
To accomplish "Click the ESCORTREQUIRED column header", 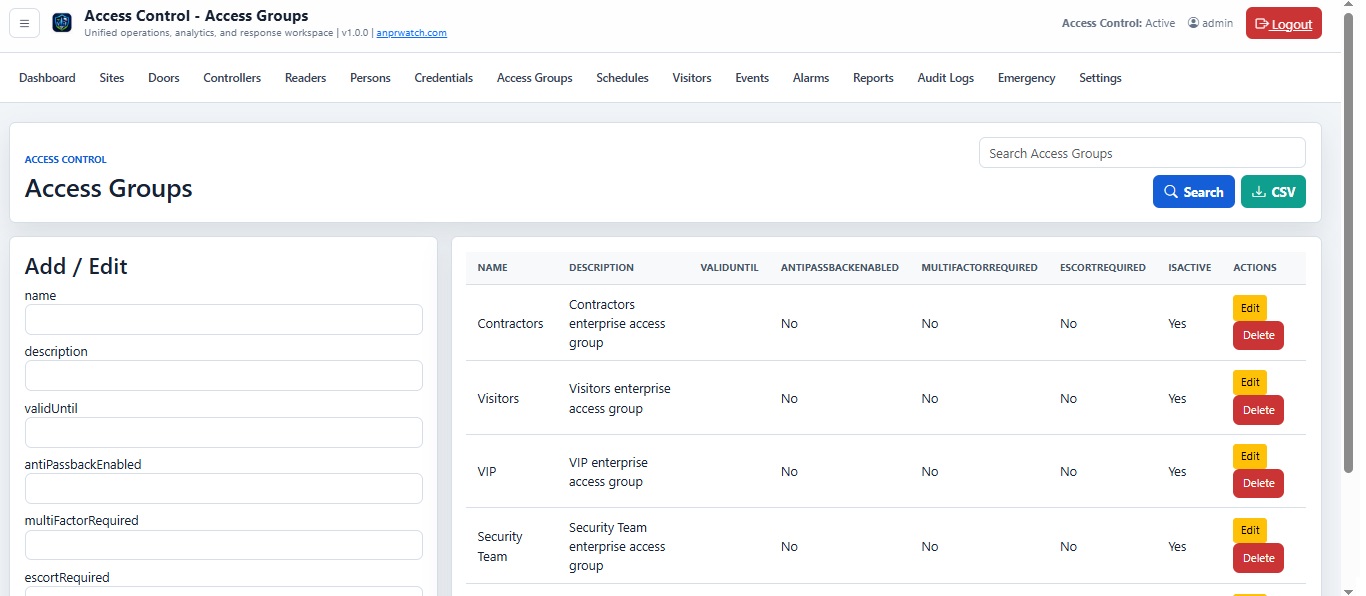I will 1103,268.
